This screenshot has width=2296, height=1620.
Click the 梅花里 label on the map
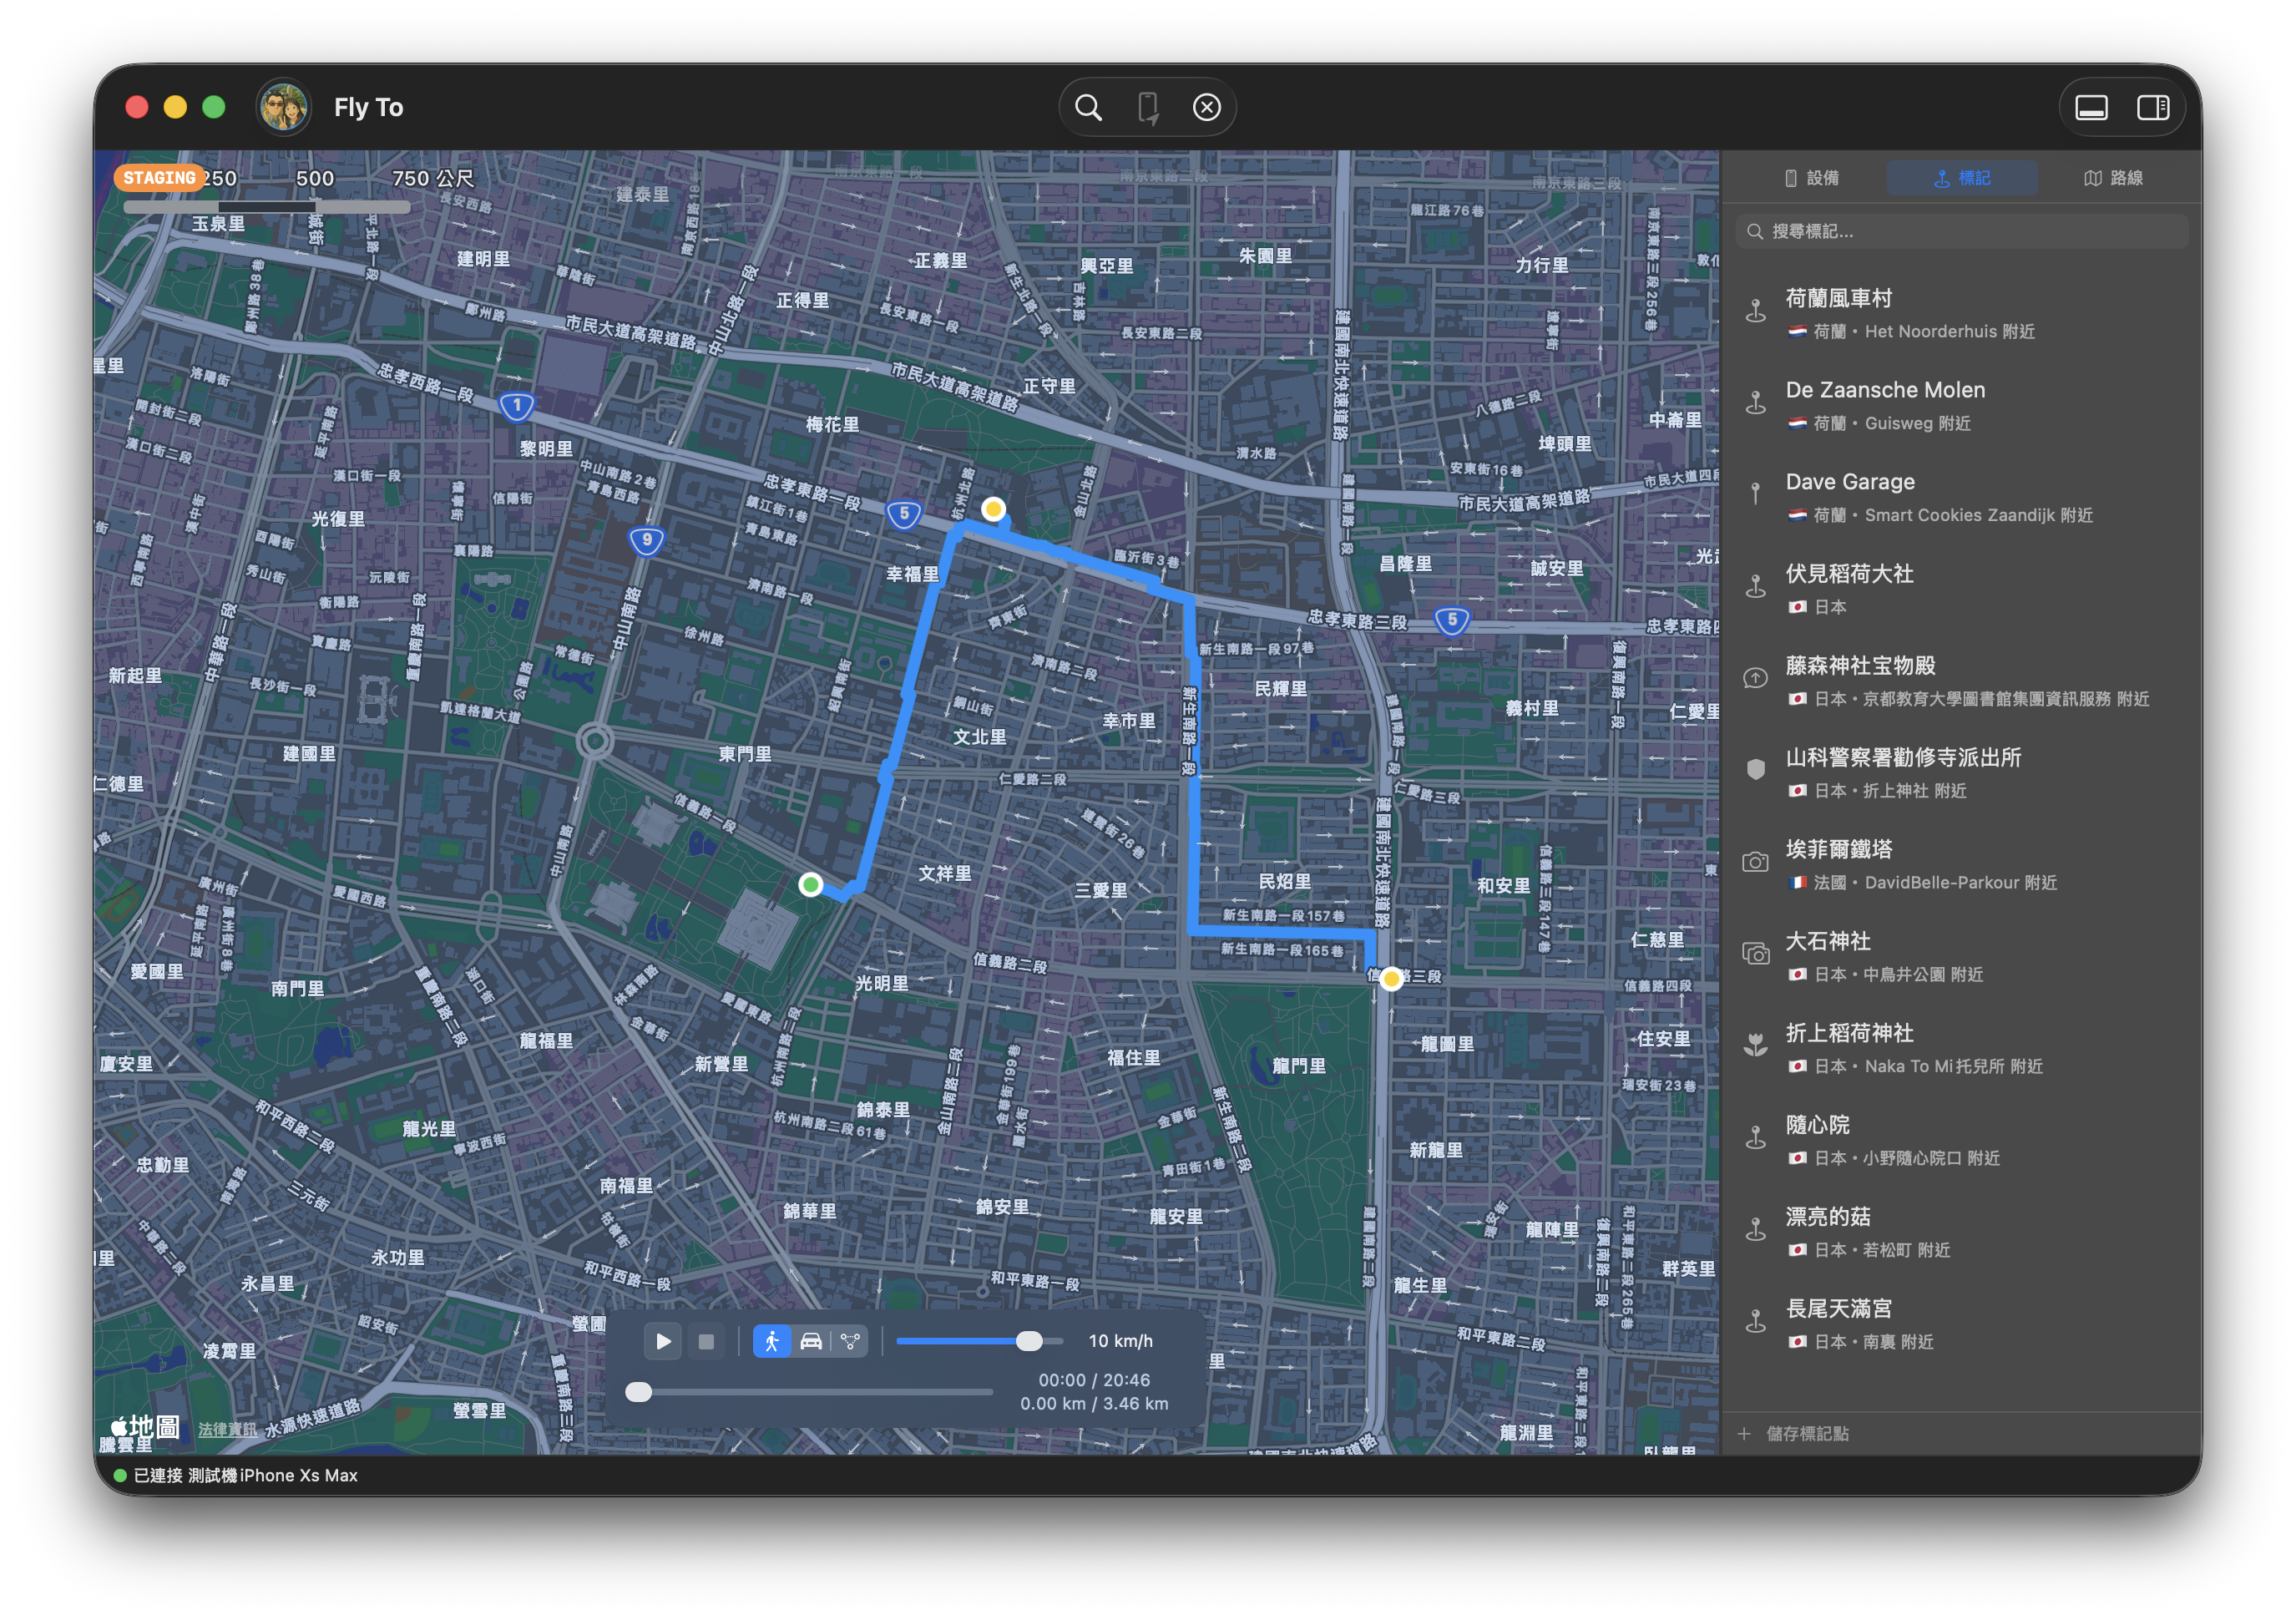tap(832, 425)
